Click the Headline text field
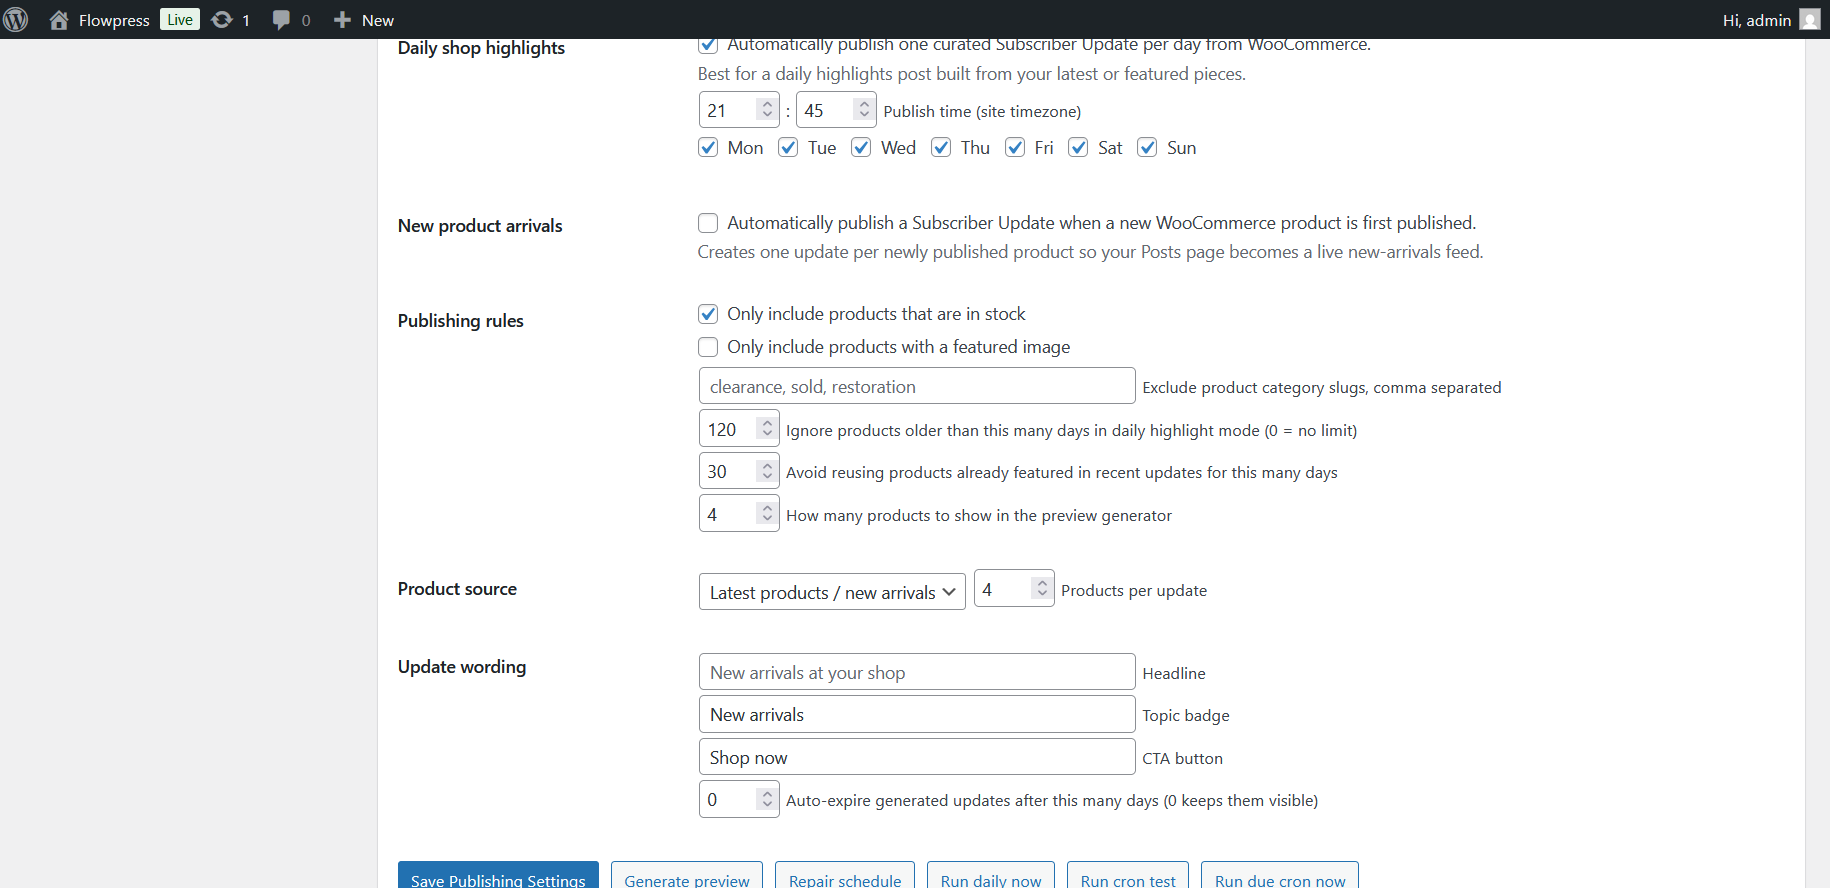This screenshot has width=1830, height=888. [917, 672]
